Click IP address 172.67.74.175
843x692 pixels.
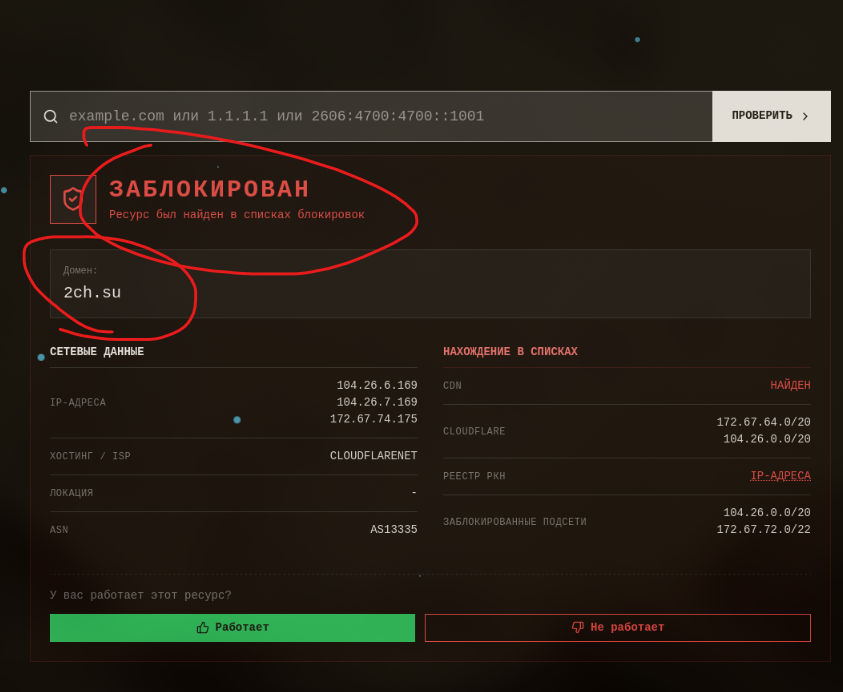[374, 419]
